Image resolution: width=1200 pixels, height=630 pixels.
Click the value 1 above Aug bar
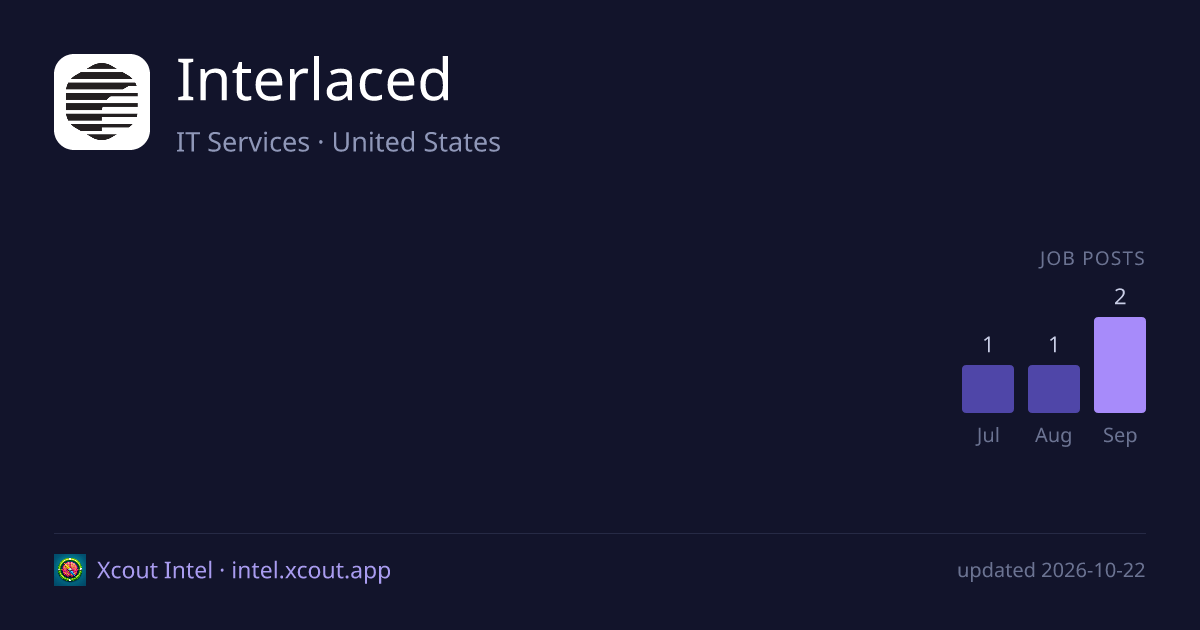click(1054, 344)
